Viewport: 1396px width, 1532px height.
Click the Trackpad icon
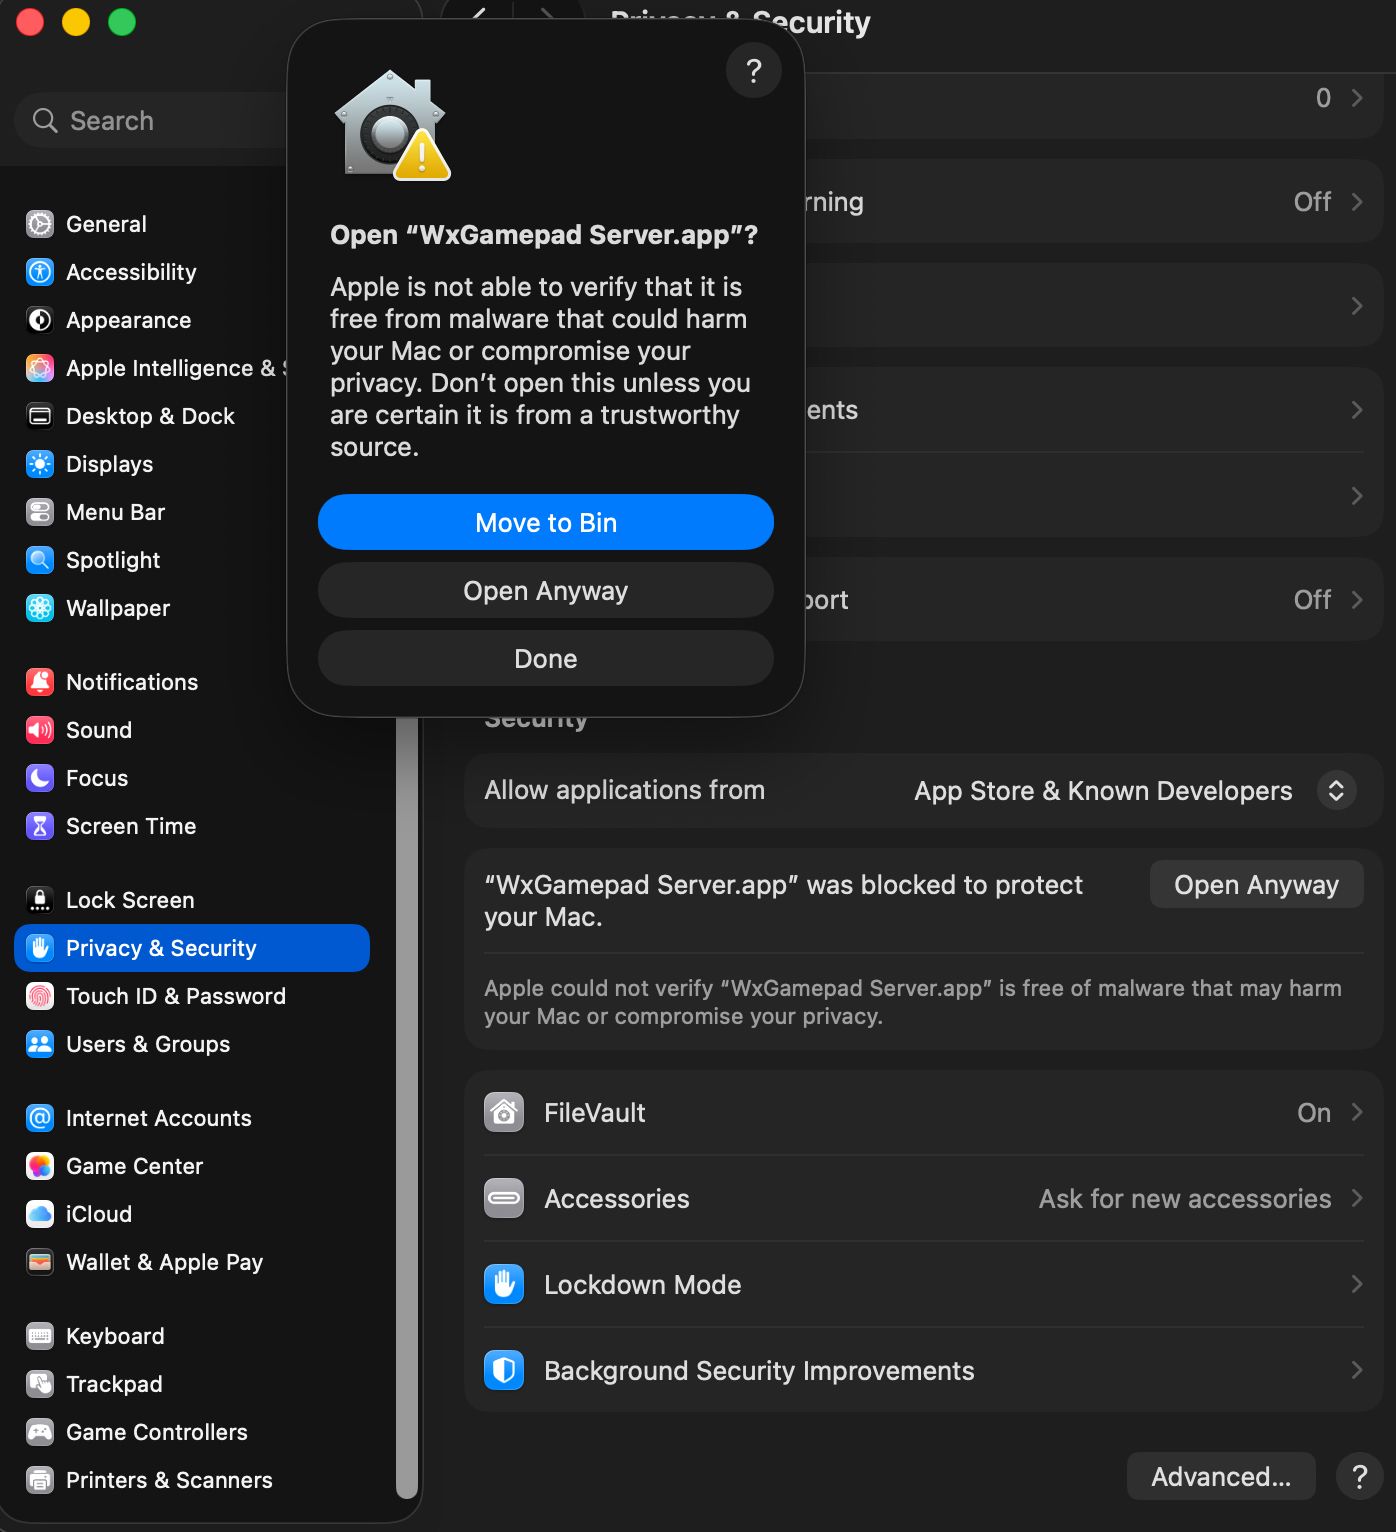[40, 1384]
